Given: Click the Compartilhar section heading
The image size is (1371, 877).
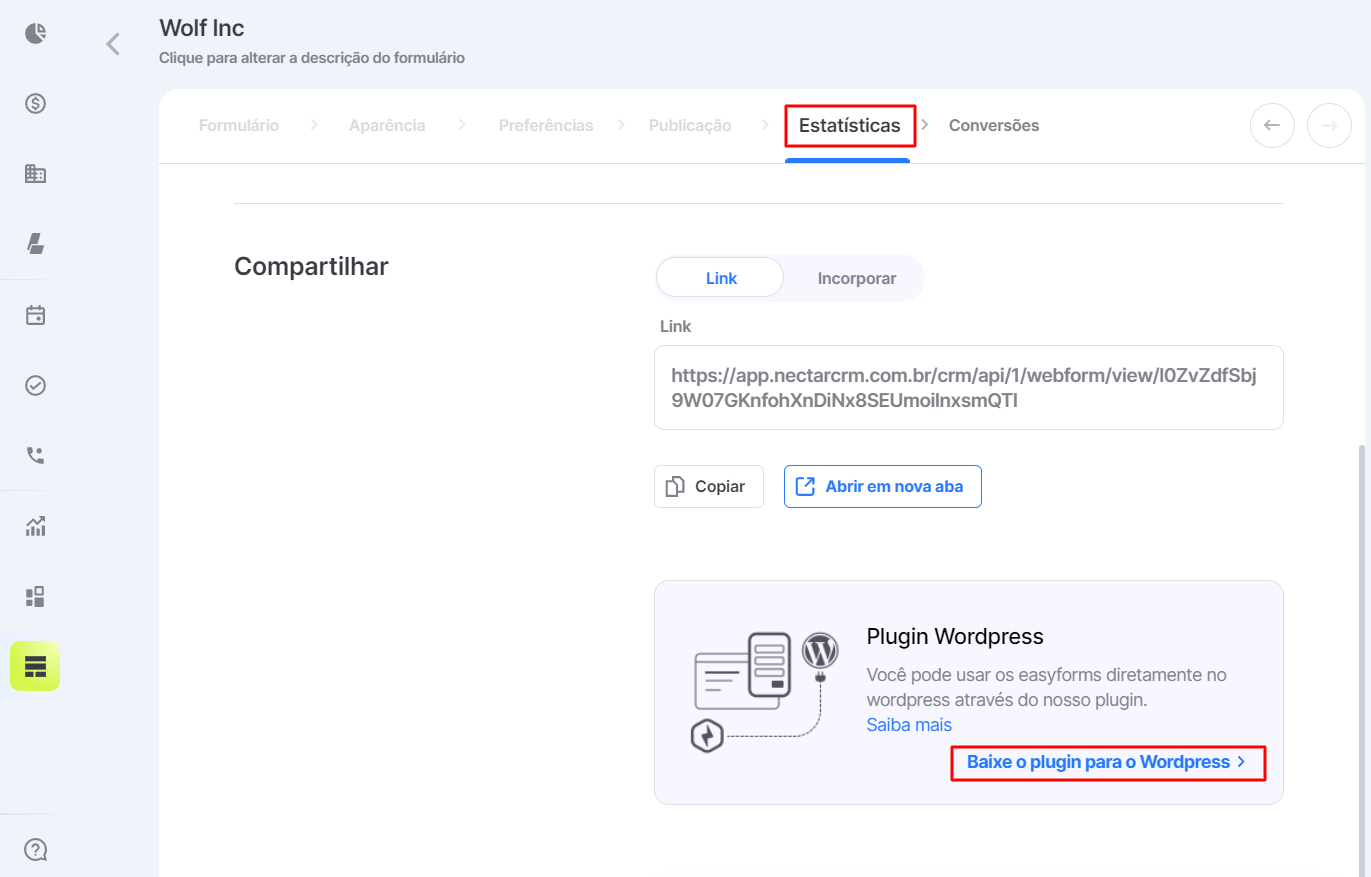Looking at the screenshot, I should [x=311, y=266].
